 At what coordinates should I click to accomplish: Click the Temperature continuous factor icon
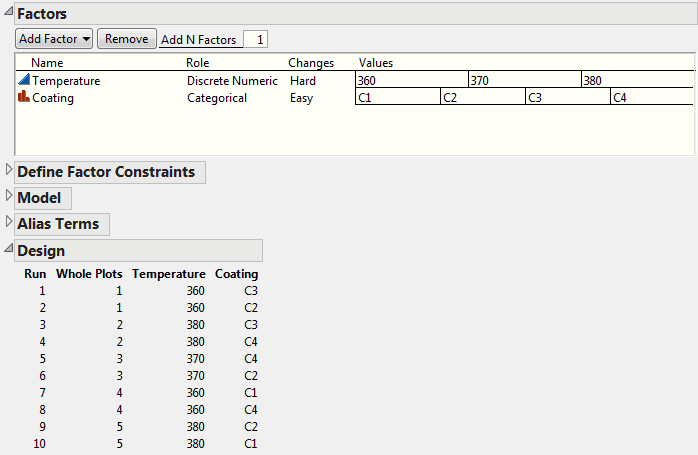click(24, 80)
